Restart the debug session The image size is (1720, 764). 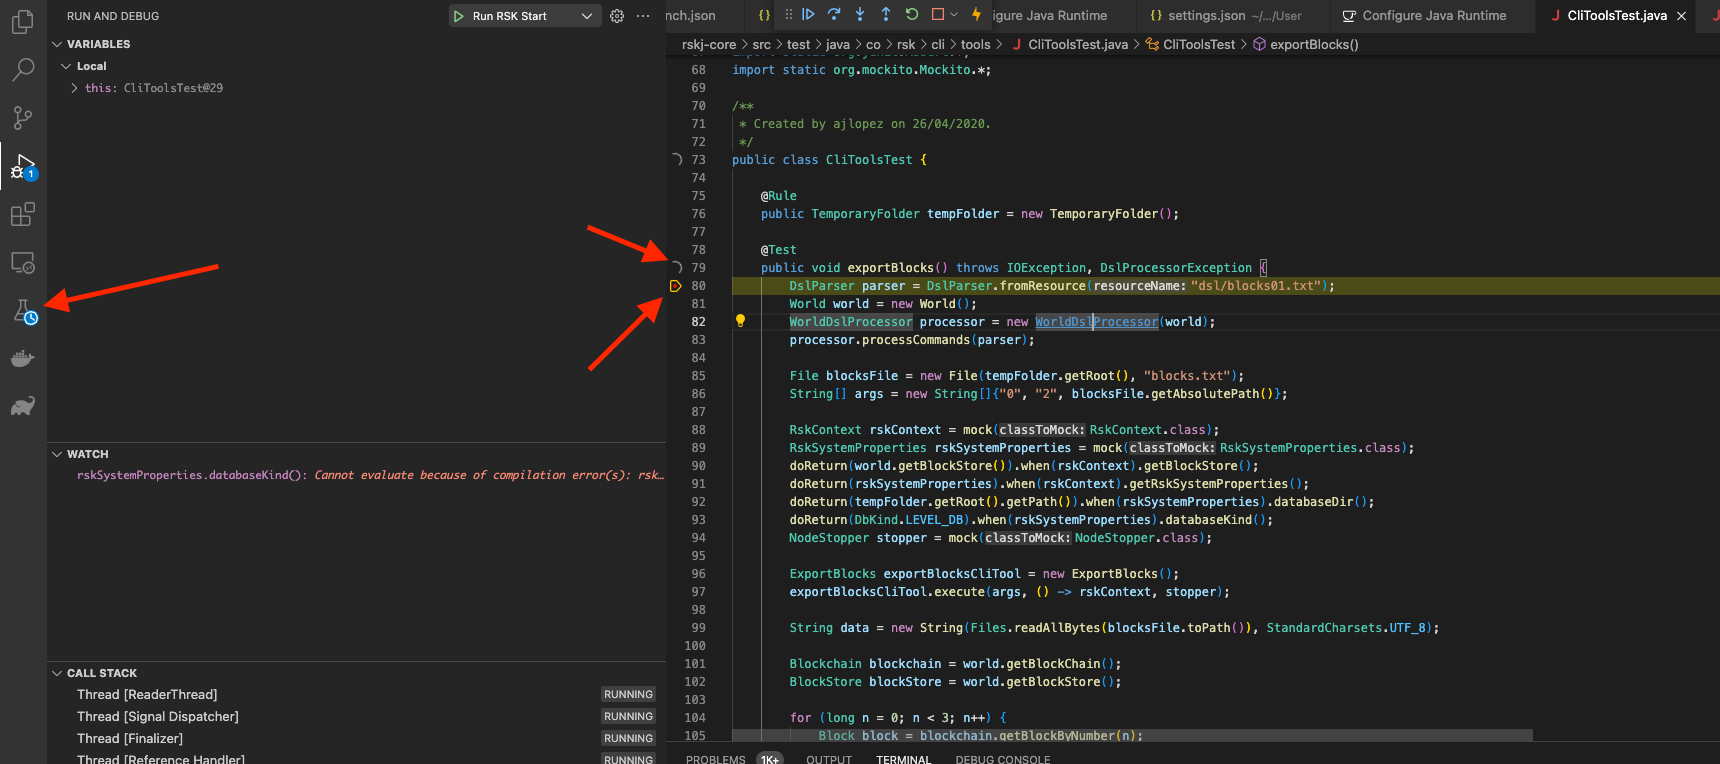(912, 15)
